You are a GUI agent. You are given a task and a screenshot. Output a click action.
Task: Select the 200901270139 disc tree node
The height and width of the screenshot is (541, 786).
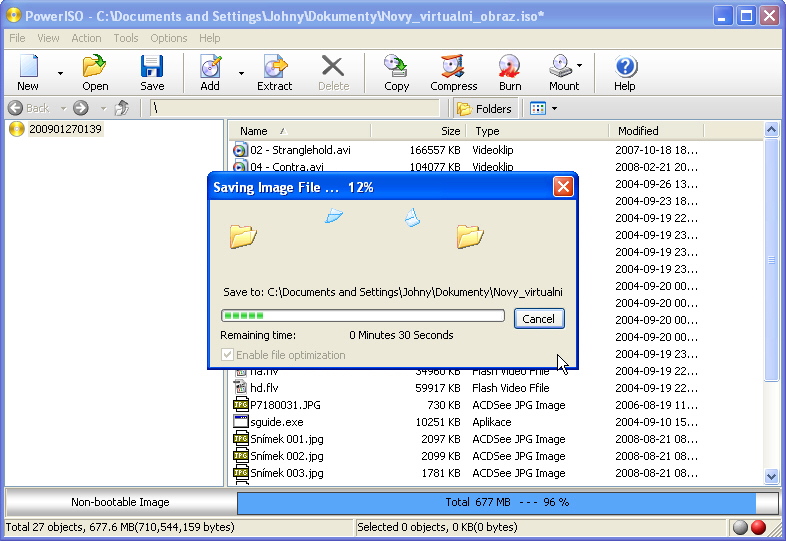[65, 129]
